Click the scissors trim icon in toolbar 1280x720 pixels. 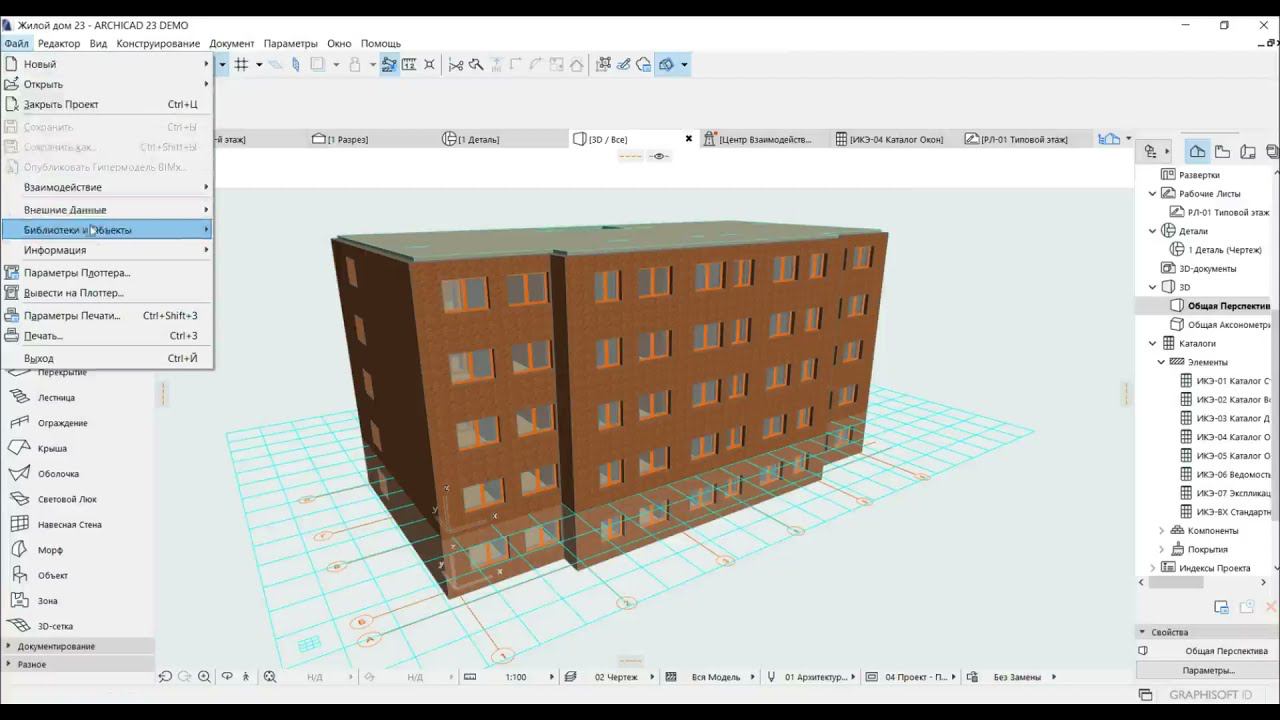point(456,65)
